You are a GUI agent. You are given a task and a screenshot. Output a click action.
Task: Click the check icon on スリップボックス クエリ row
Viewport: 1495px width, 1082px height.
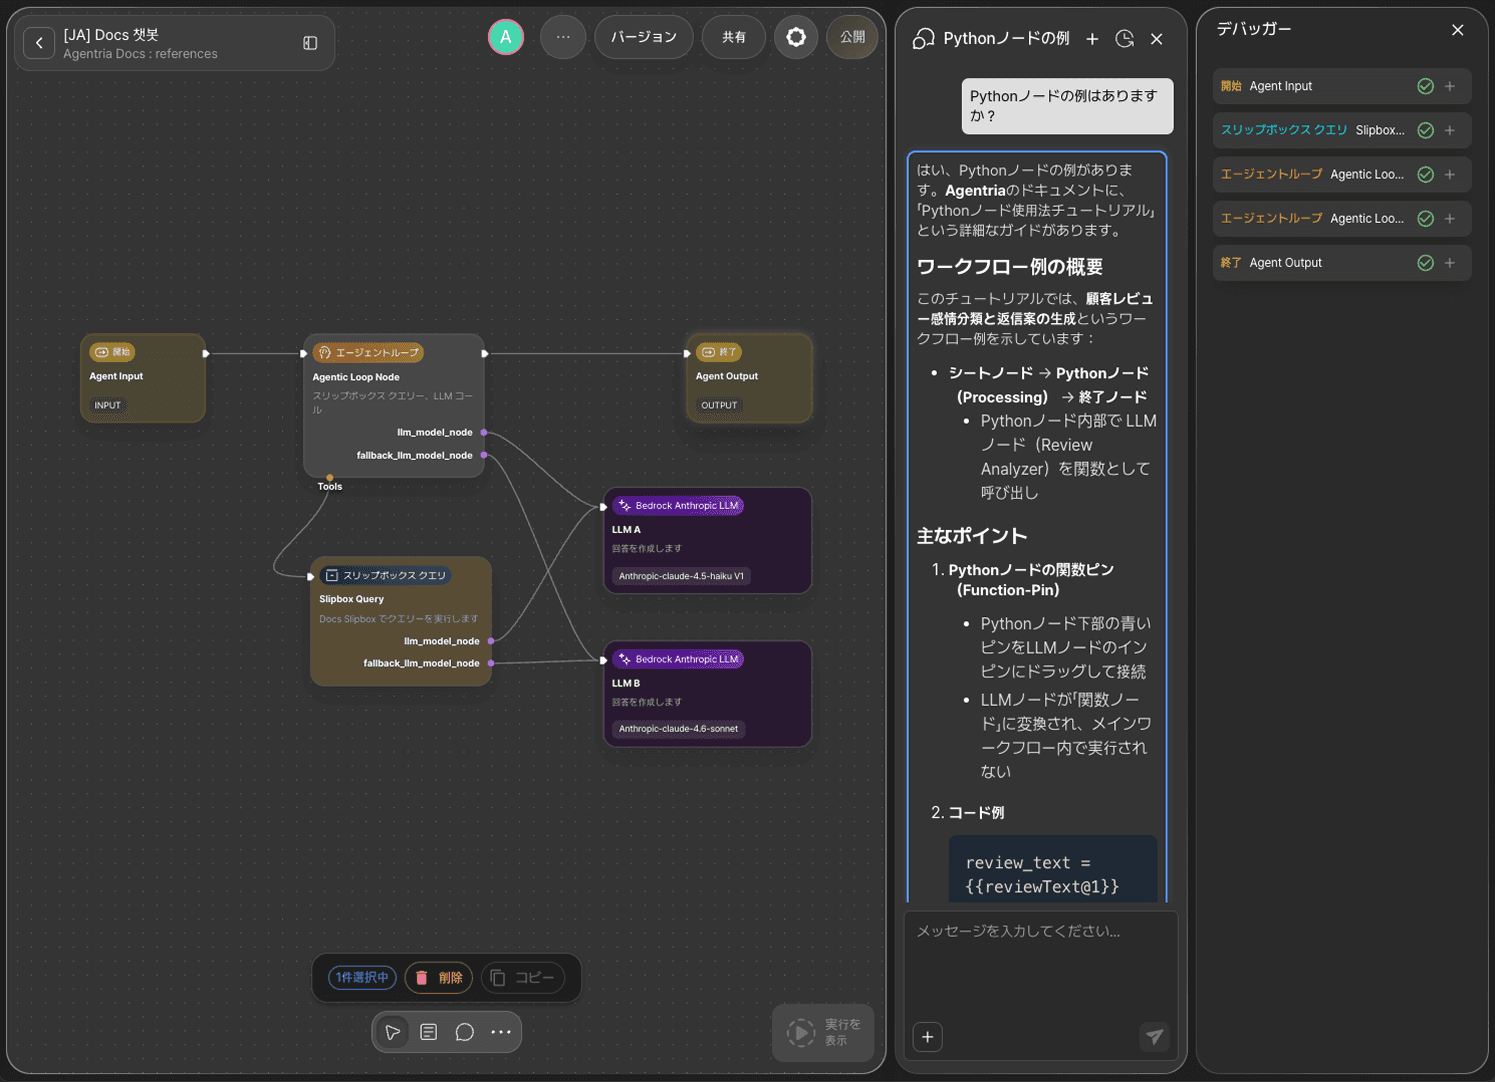point(1426,130)
